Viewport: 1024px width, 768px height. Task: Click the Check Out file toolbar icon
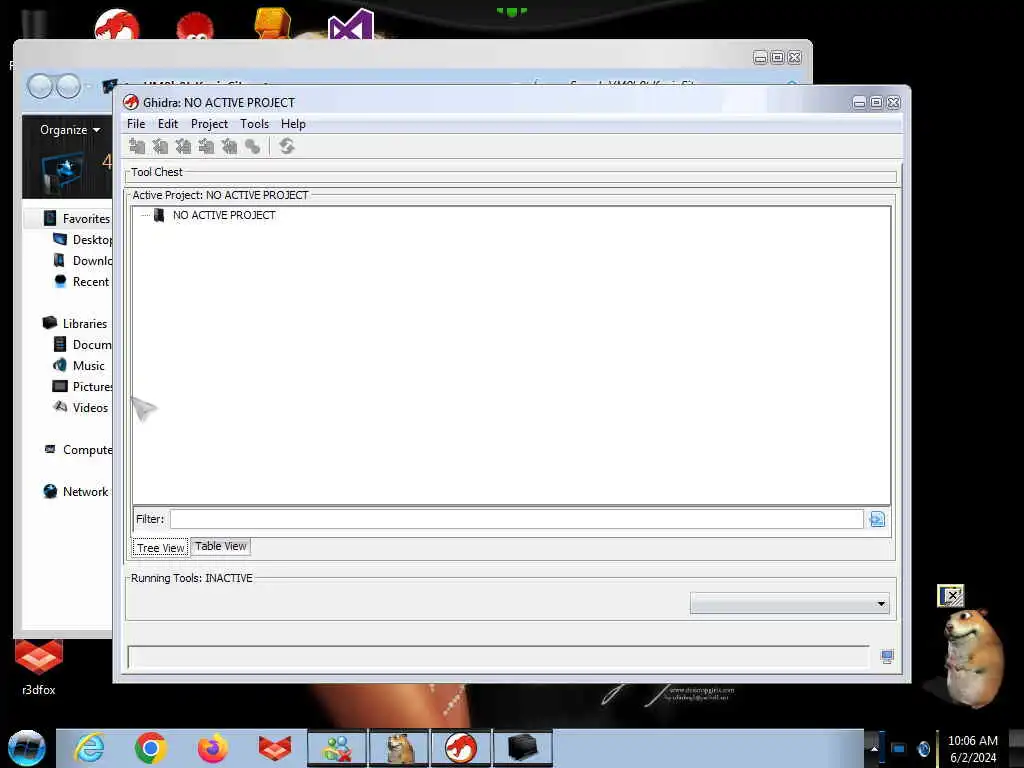click(160, 146)
